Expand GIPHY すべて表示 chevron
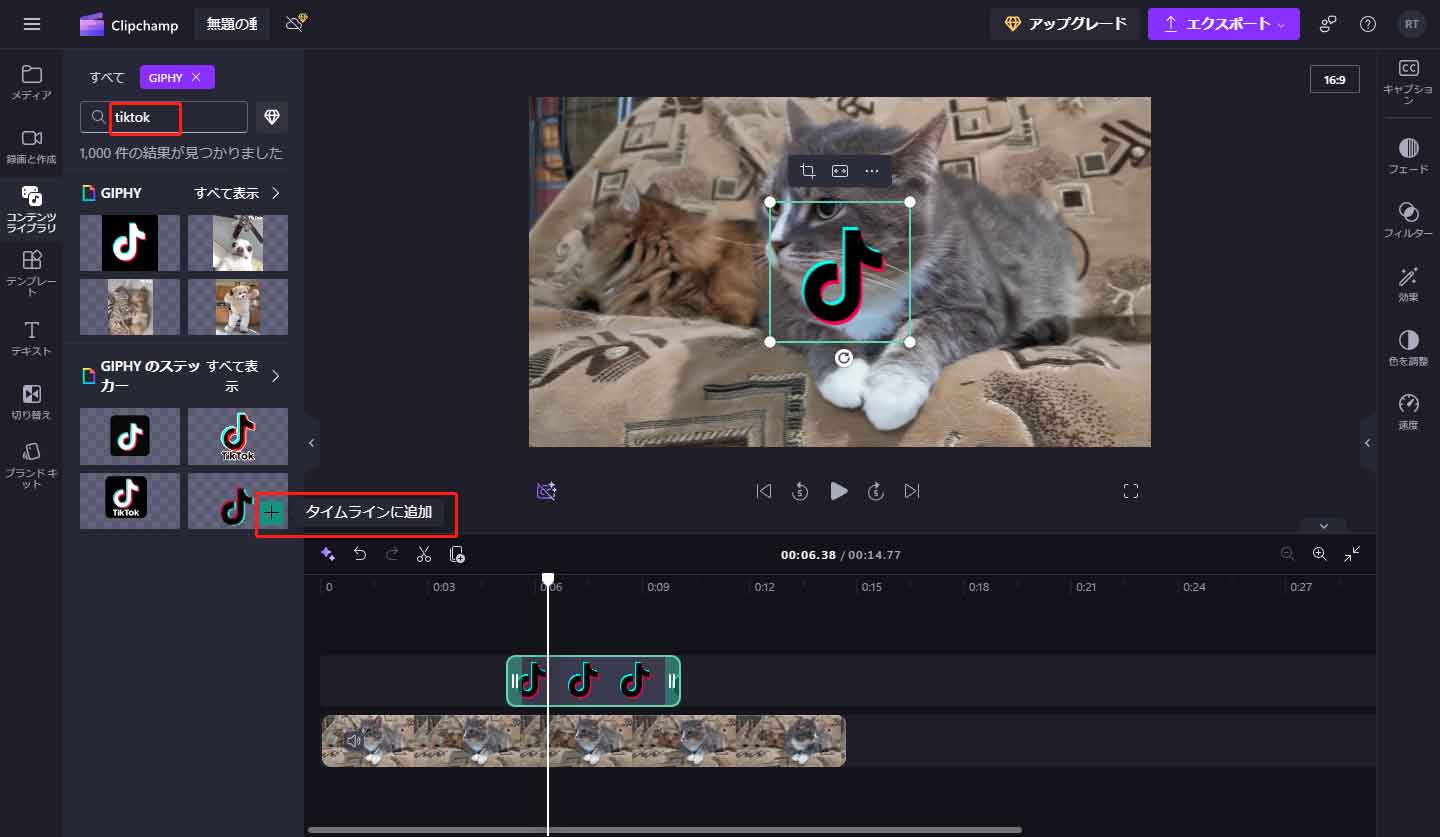This screenshot has width=1440, height=837. 276,193
